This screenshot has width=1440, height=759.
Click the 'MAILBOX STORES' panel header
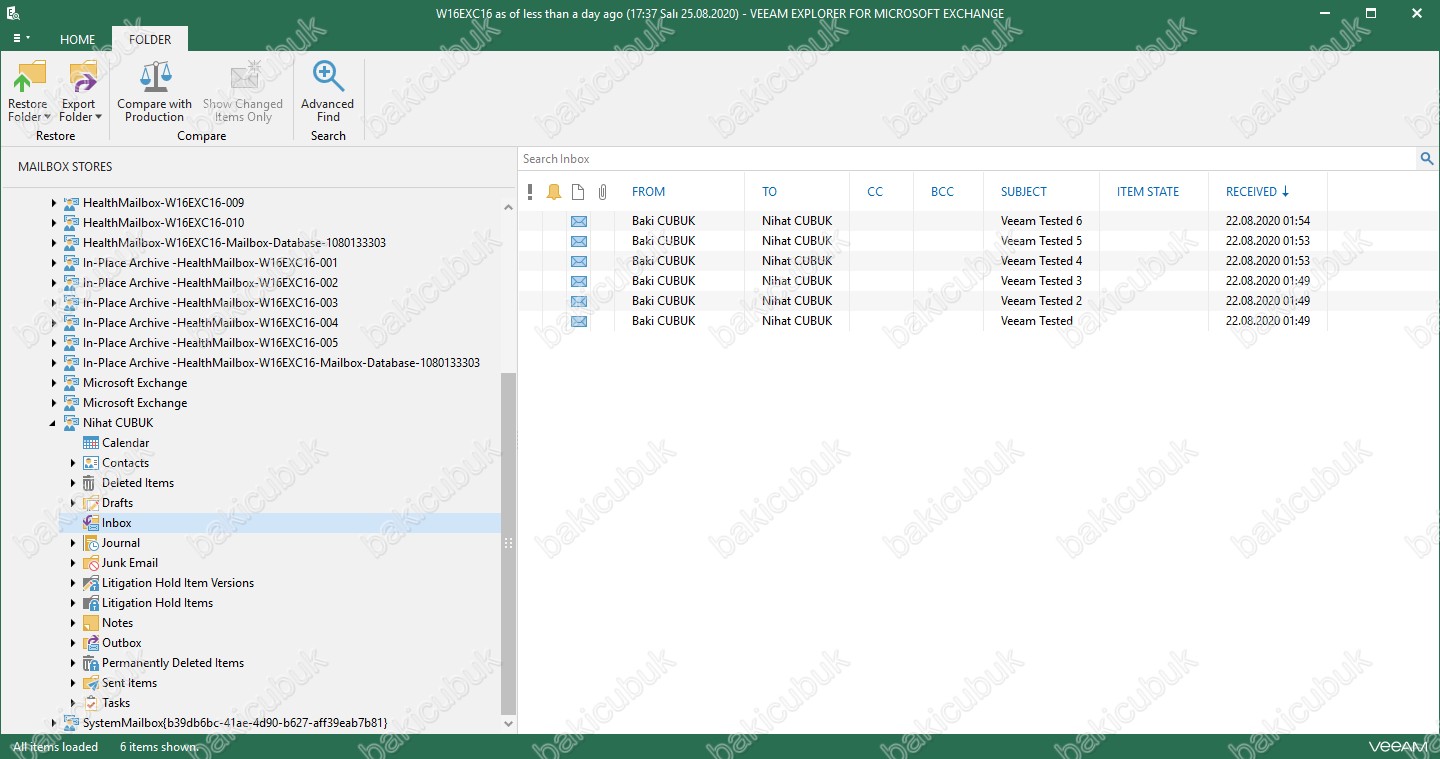(65, 167)
